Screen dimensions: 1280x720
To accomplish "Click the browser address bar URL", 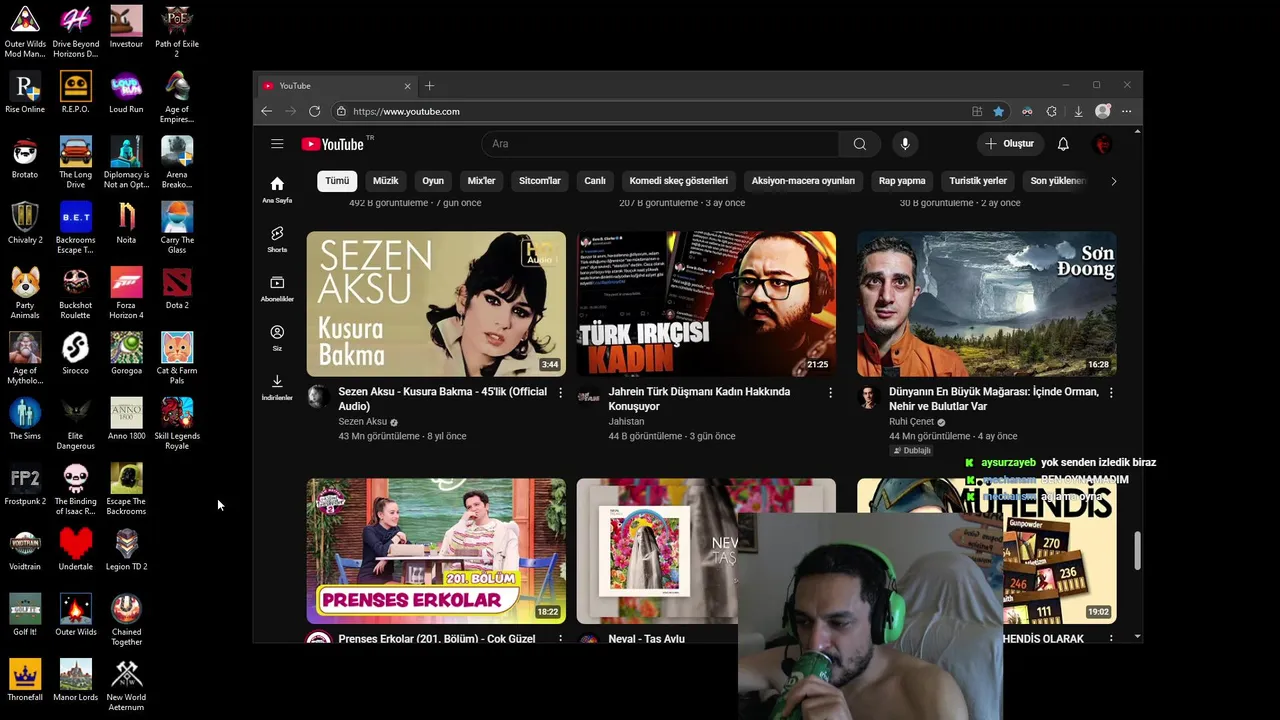I will tap(406, 111).
